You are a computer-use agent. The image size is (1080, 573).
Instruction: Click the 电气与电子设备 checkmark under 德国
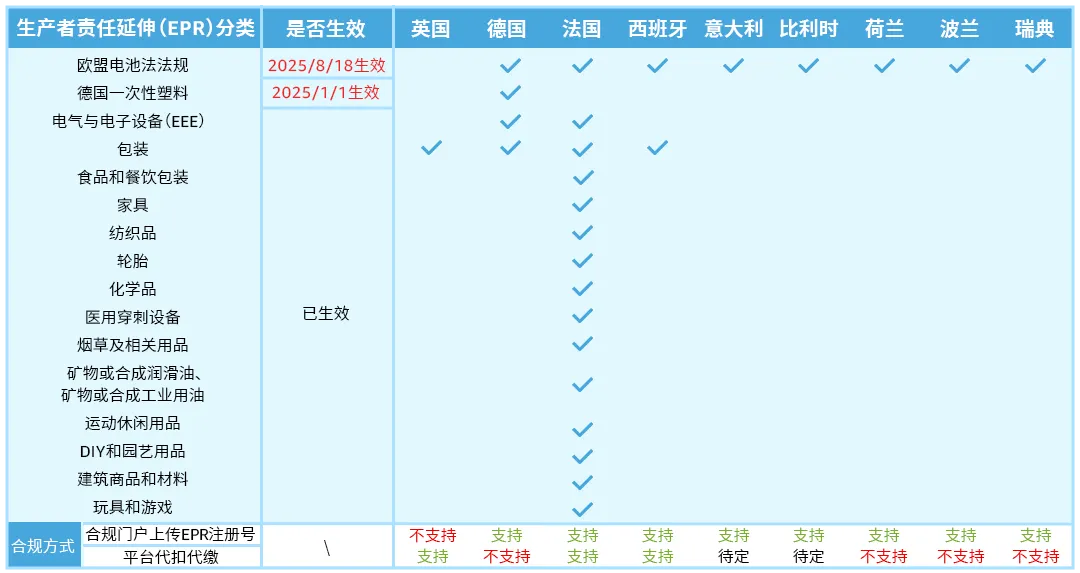[510, 121]
